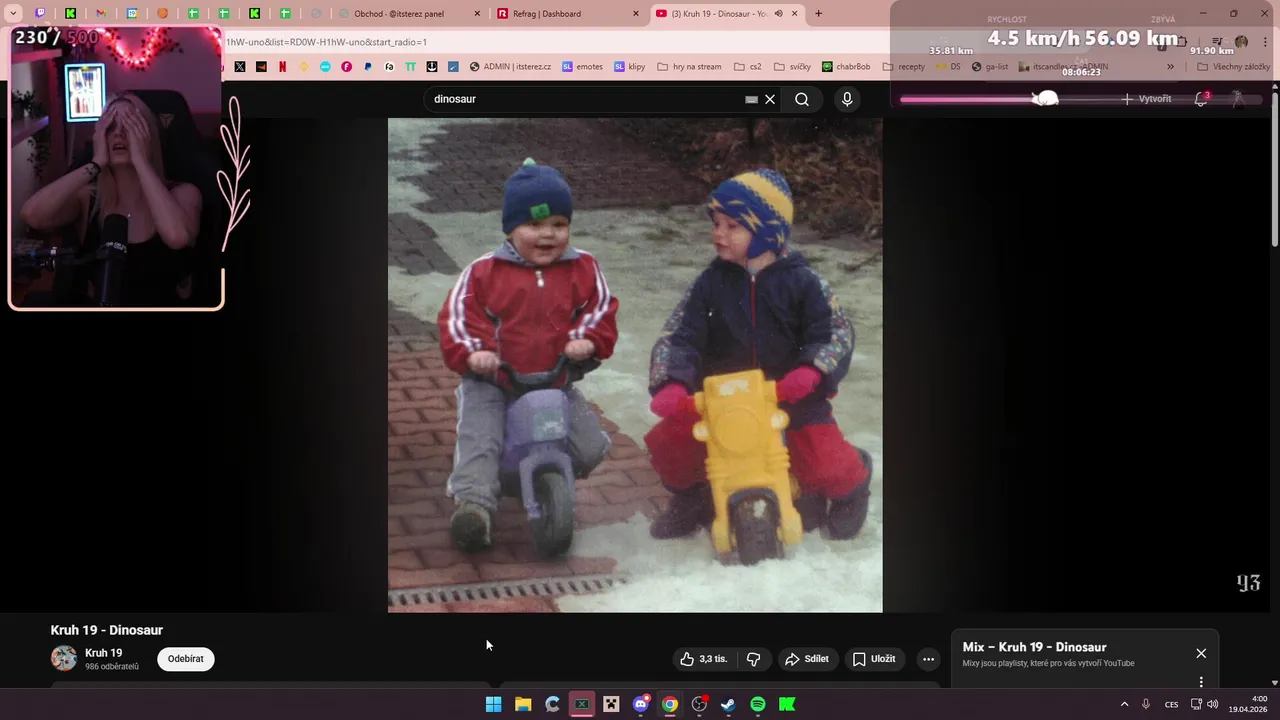The height and width of the screenshot is (720, 1280).
Task: Open the Minecraft creeper taskbar icon
Action: pyautogui.click(x=611, y=704)
